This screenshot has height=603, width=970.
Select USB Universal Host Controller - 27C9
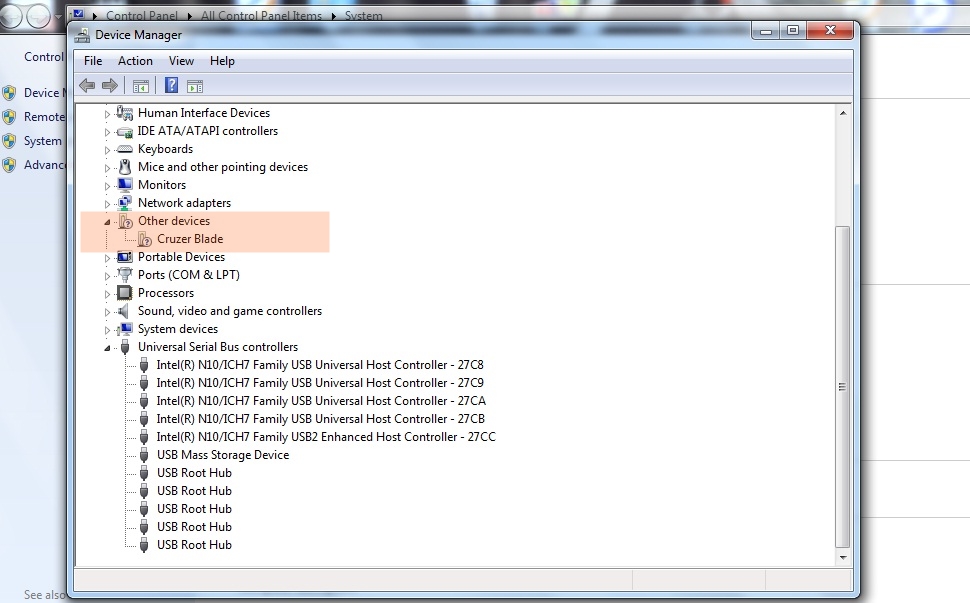click(x=320, y=383)
